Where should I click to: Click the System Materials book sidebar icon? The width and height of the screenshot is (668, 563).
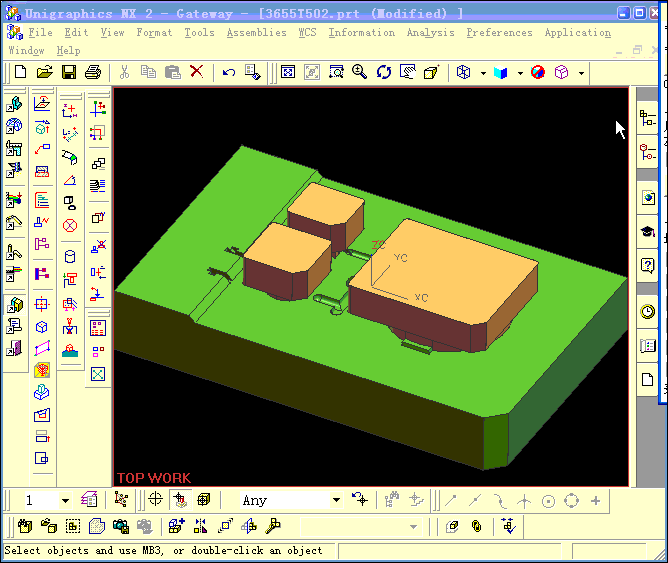click(x=648, y=345)
